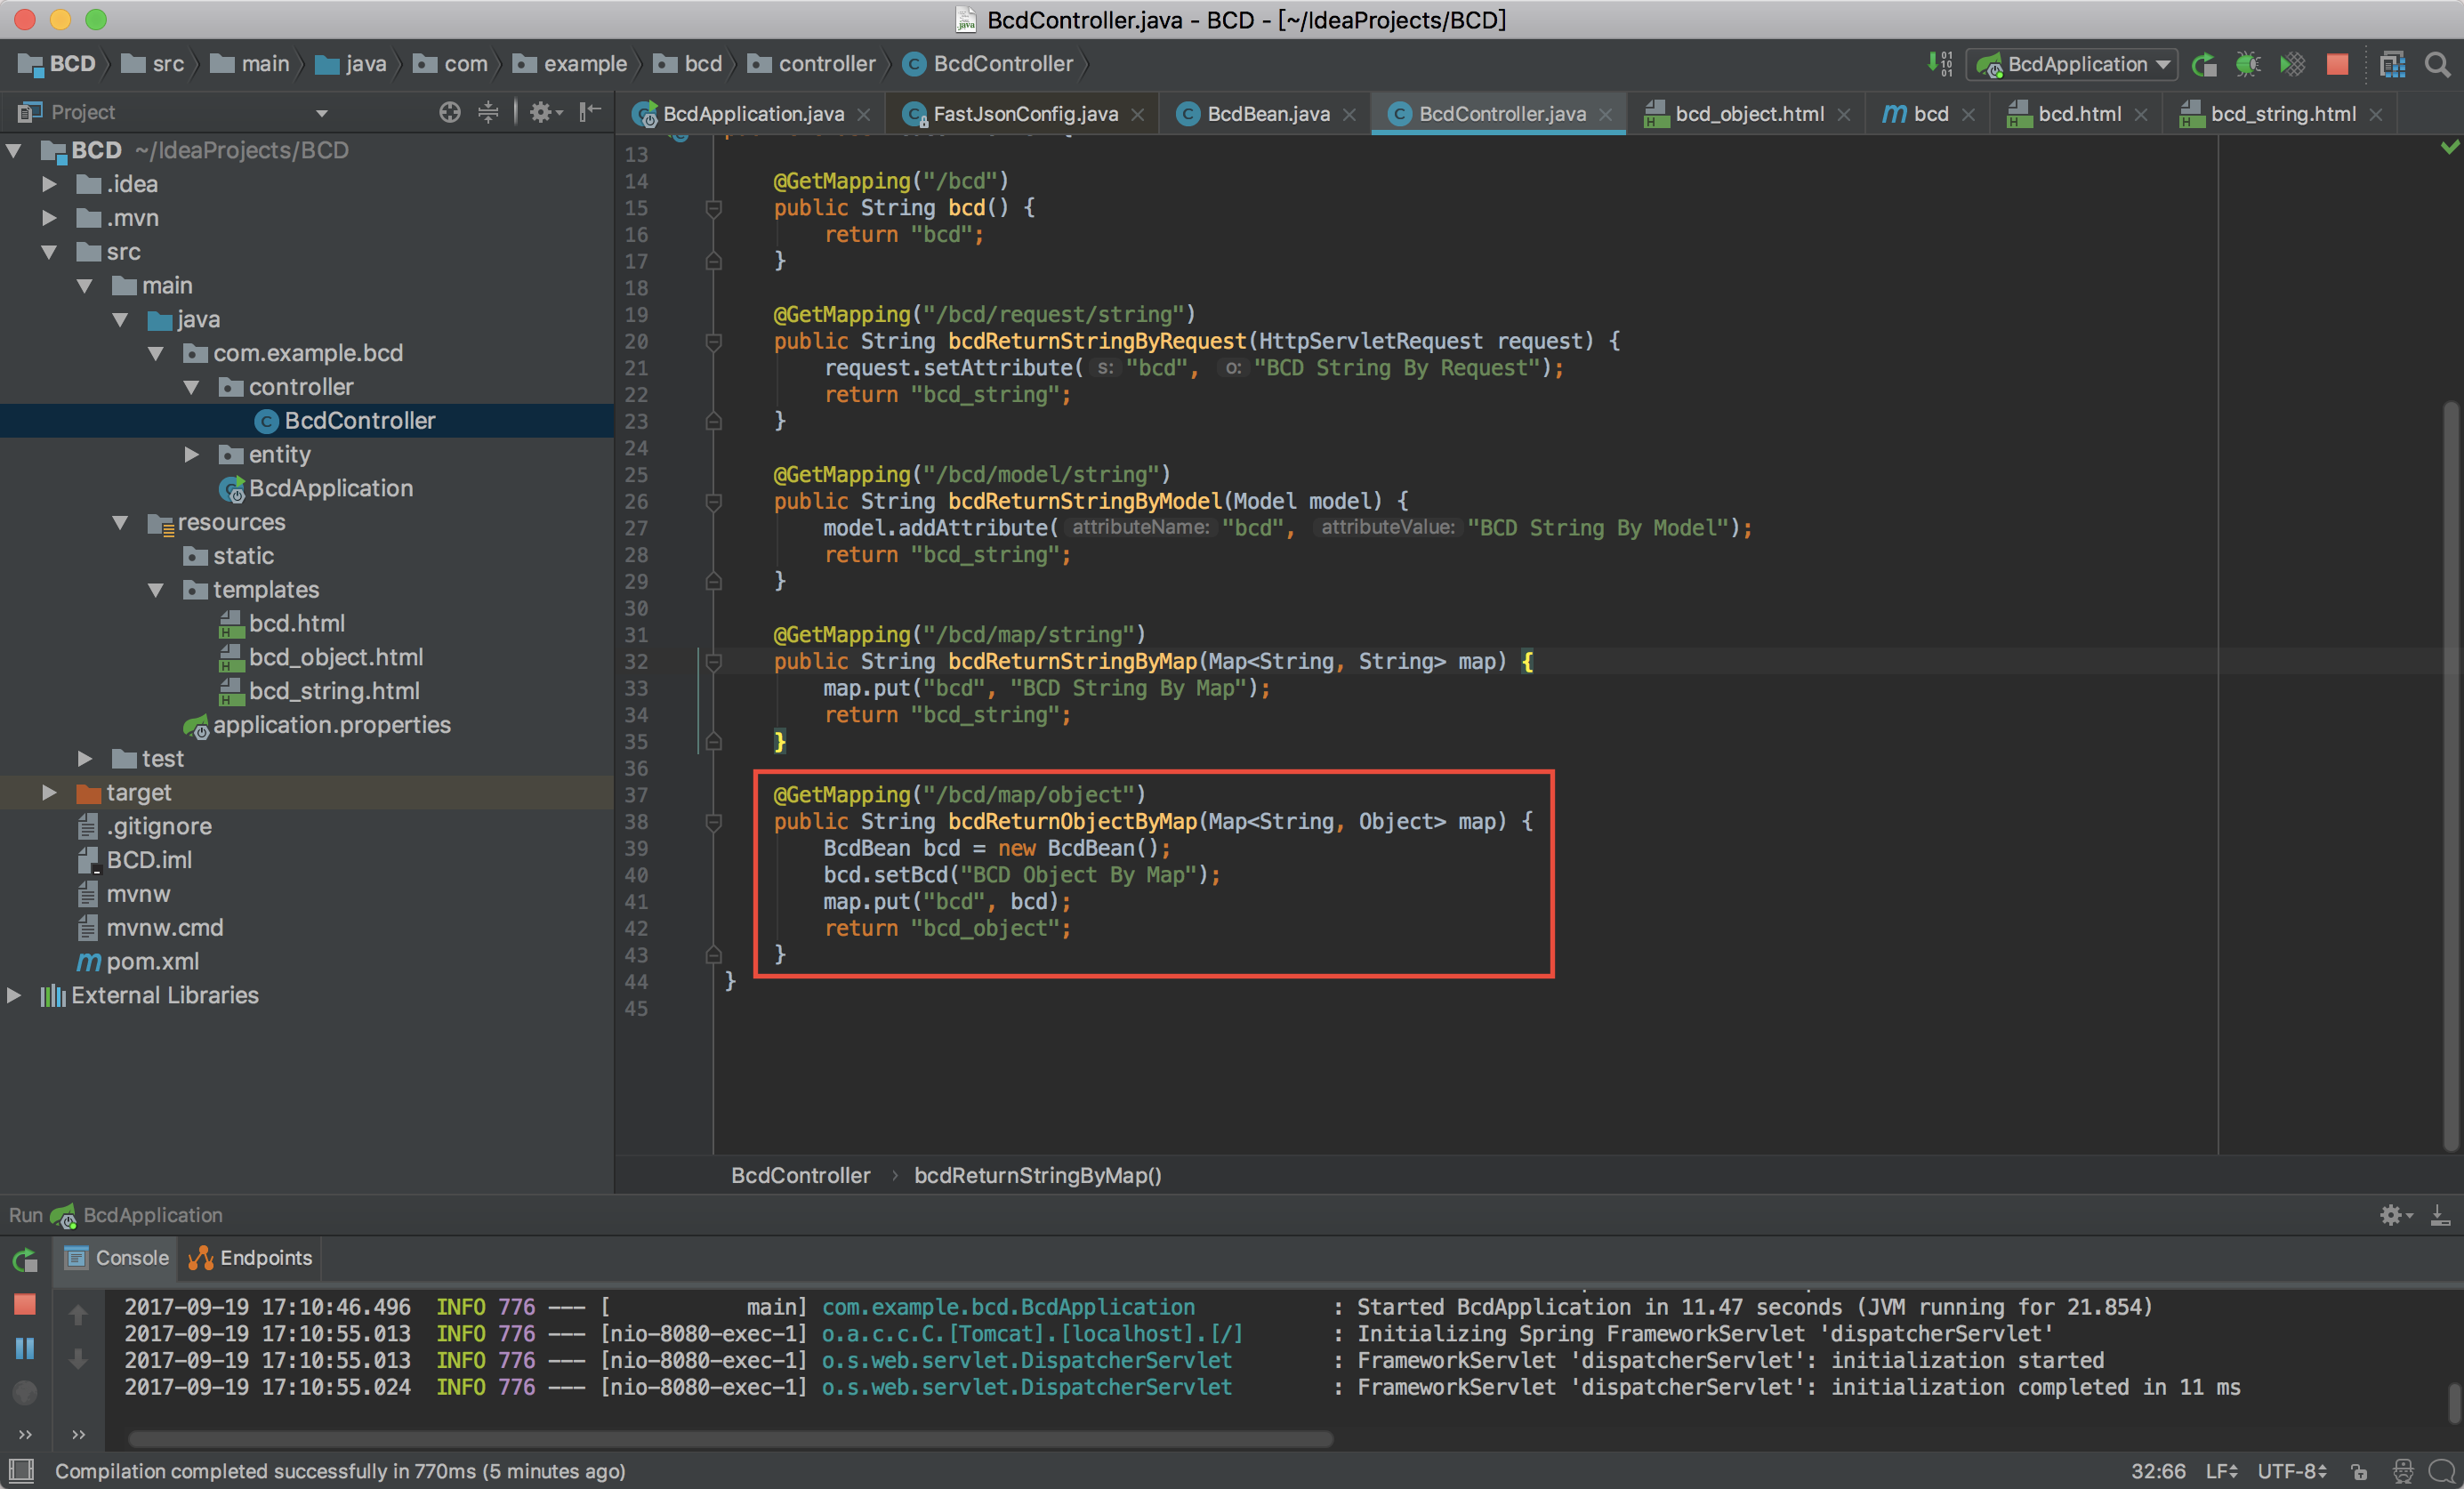Open Search Everywhere magnifier icon

(2437, 65)
